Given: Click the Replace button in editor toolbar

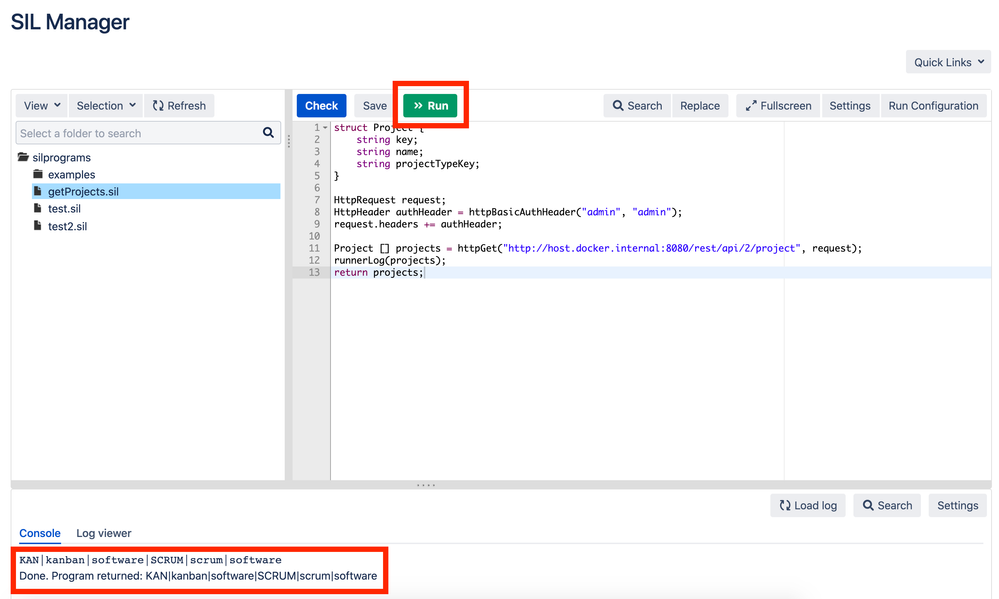Looking at the screenshot, I should [700, 105].
